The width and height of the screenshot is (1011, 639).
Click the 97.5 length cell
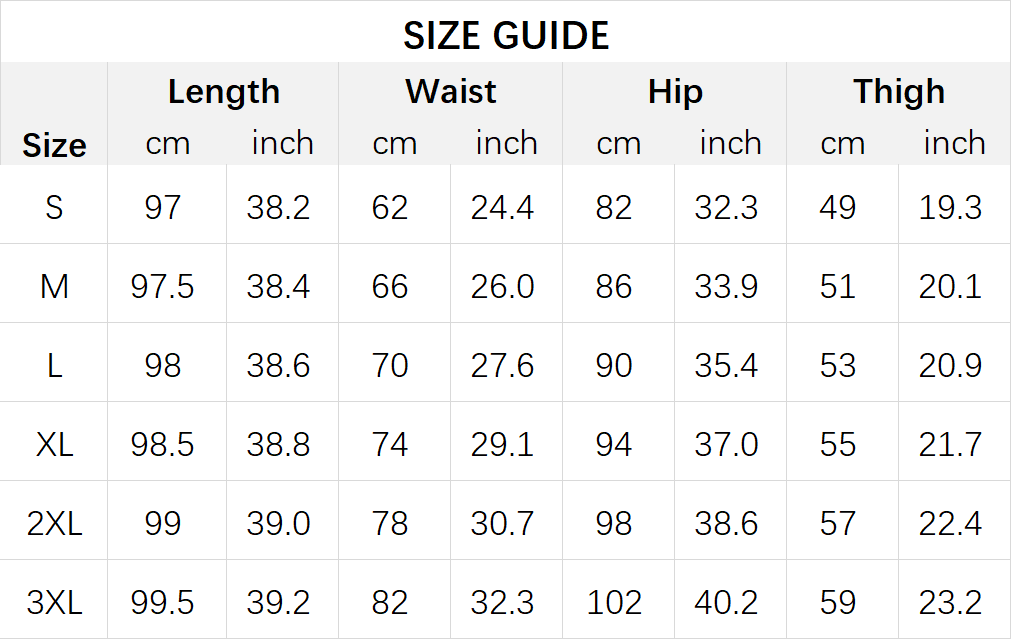click(162, 286)
